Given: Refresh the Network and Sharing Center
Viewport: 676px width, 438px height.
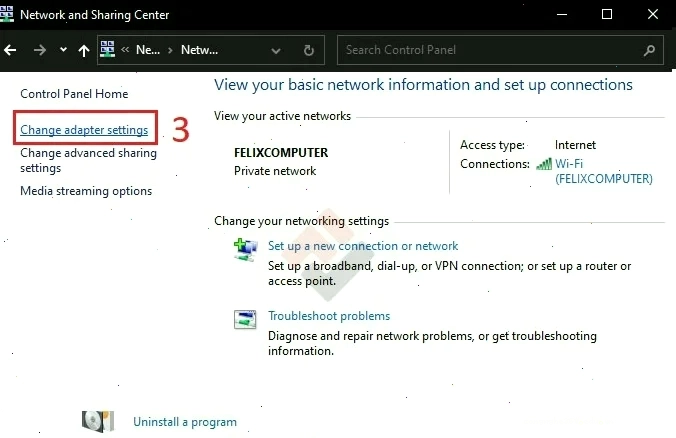Looking at the screenshot, I should pos(309,50).
